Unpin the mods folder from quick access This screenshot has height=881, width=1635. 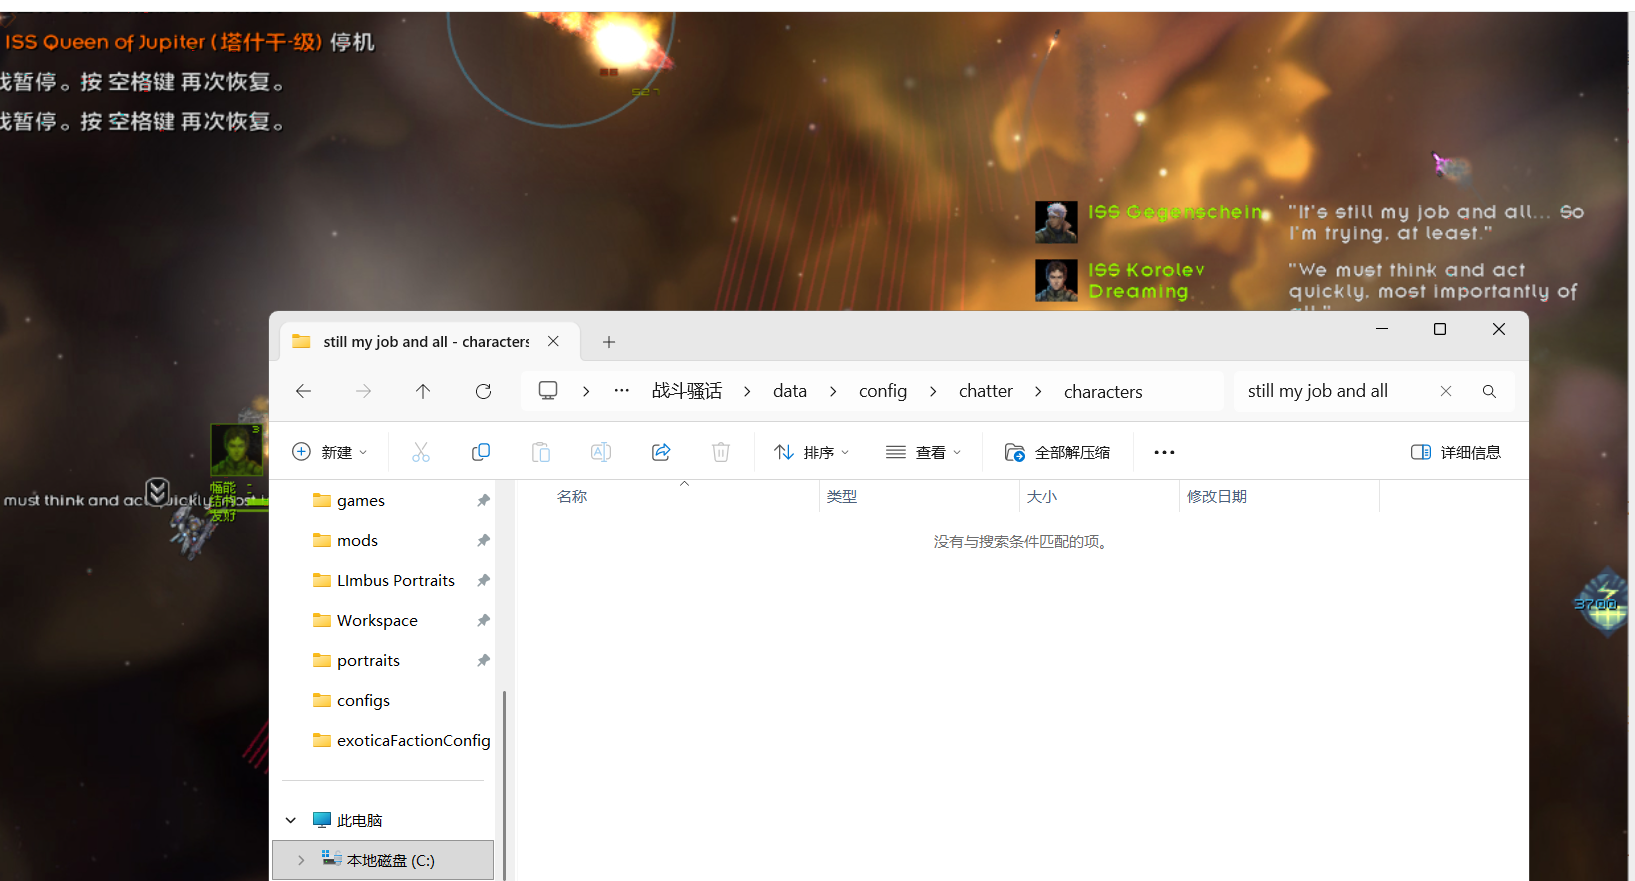click(483, 540)
